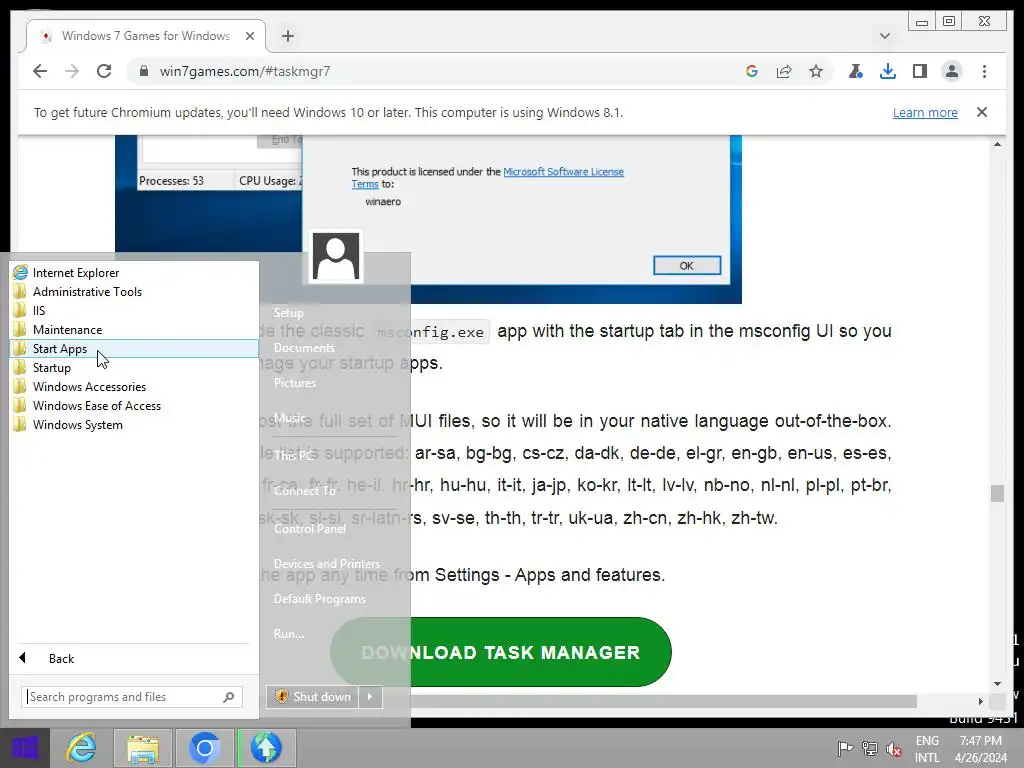Launch Internet Explorer from the taskbar
The image size is (1024, 768).
[82, 748]
